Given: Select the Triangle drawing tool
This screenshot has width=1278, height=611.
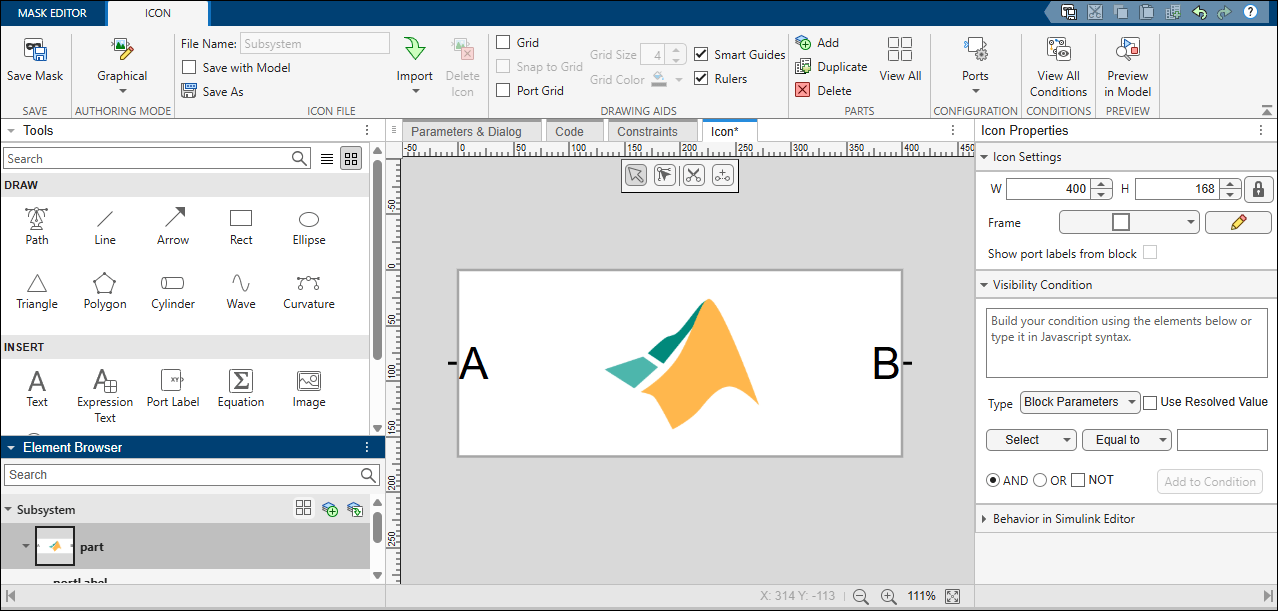Looking at the screenshot, I should pos(37,291).
